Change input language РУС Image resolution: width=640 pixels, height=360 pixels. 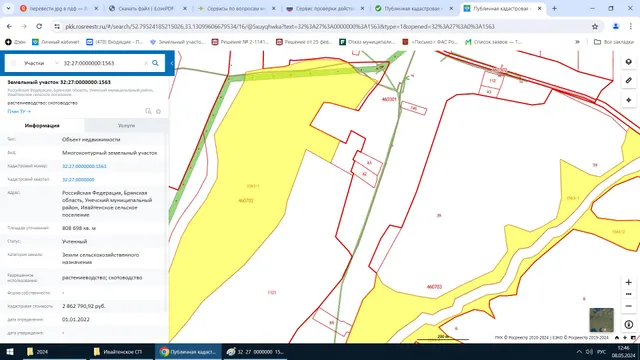602,351
